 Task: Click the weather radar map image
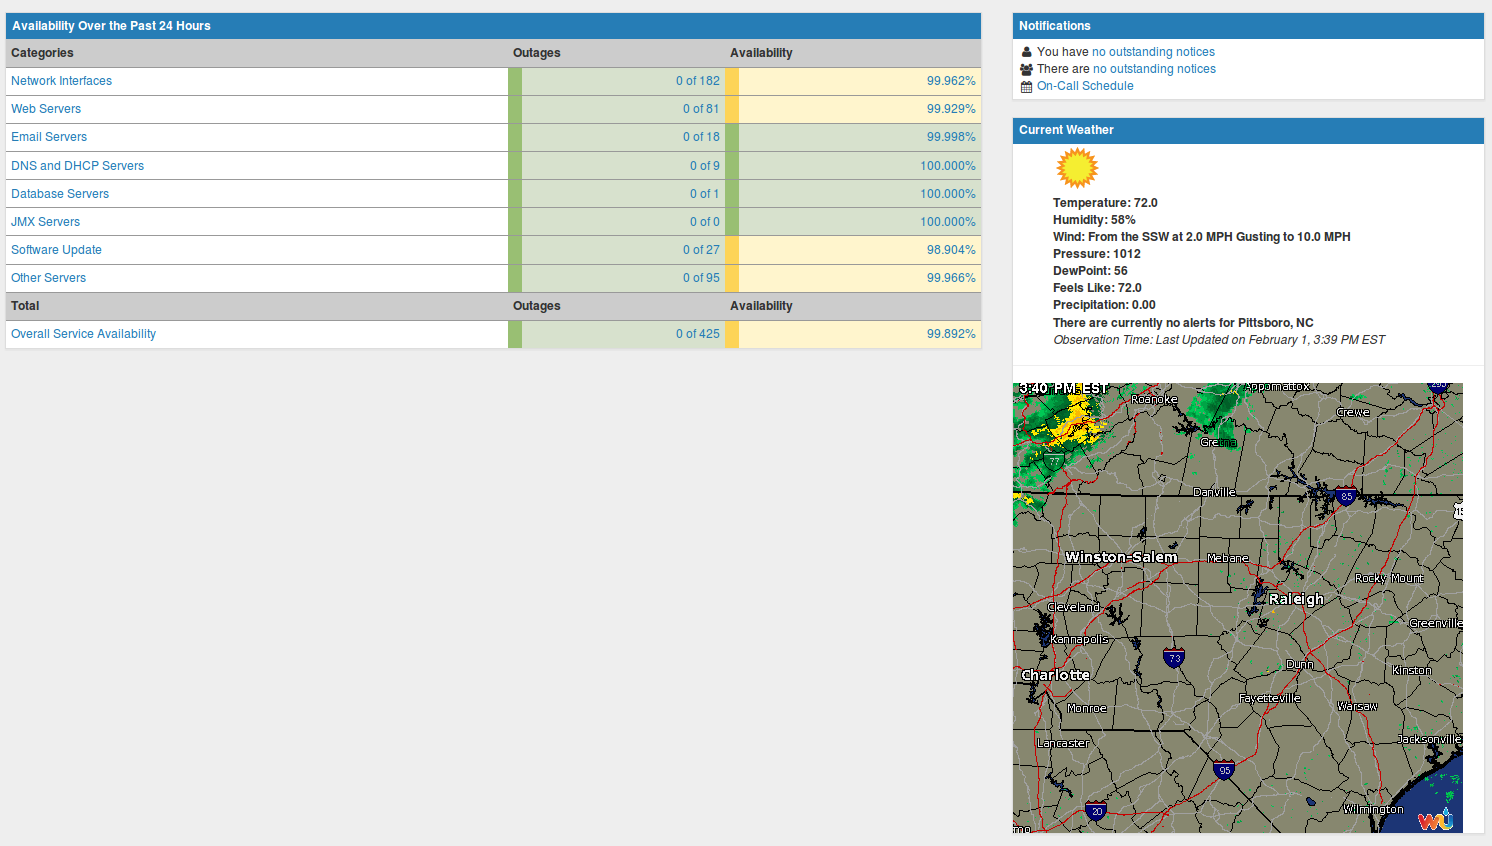[x=1238, y=608]
